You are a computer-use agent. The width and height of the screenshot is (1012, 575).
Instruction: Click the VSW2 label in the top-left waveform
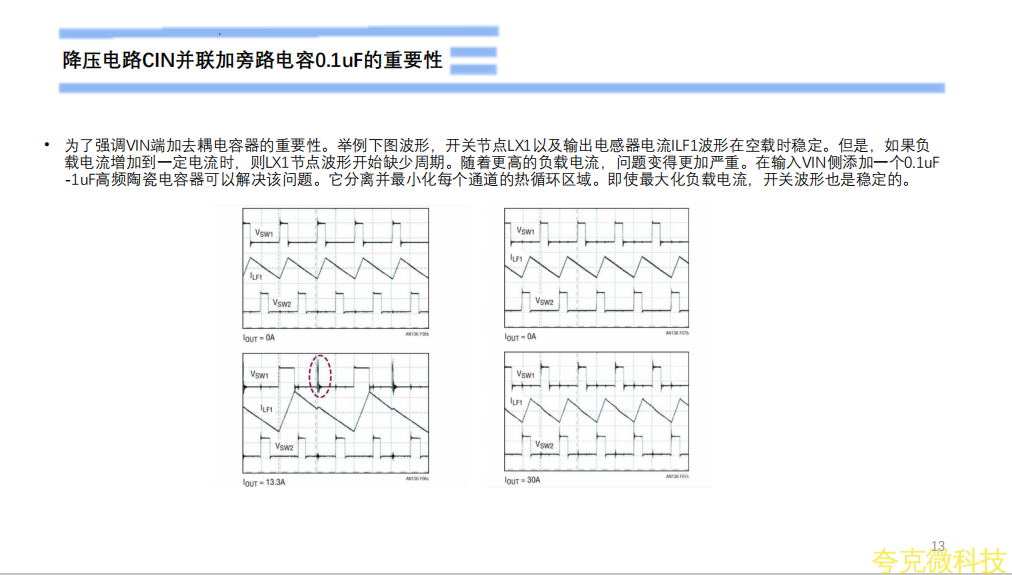tap(283, 303)
